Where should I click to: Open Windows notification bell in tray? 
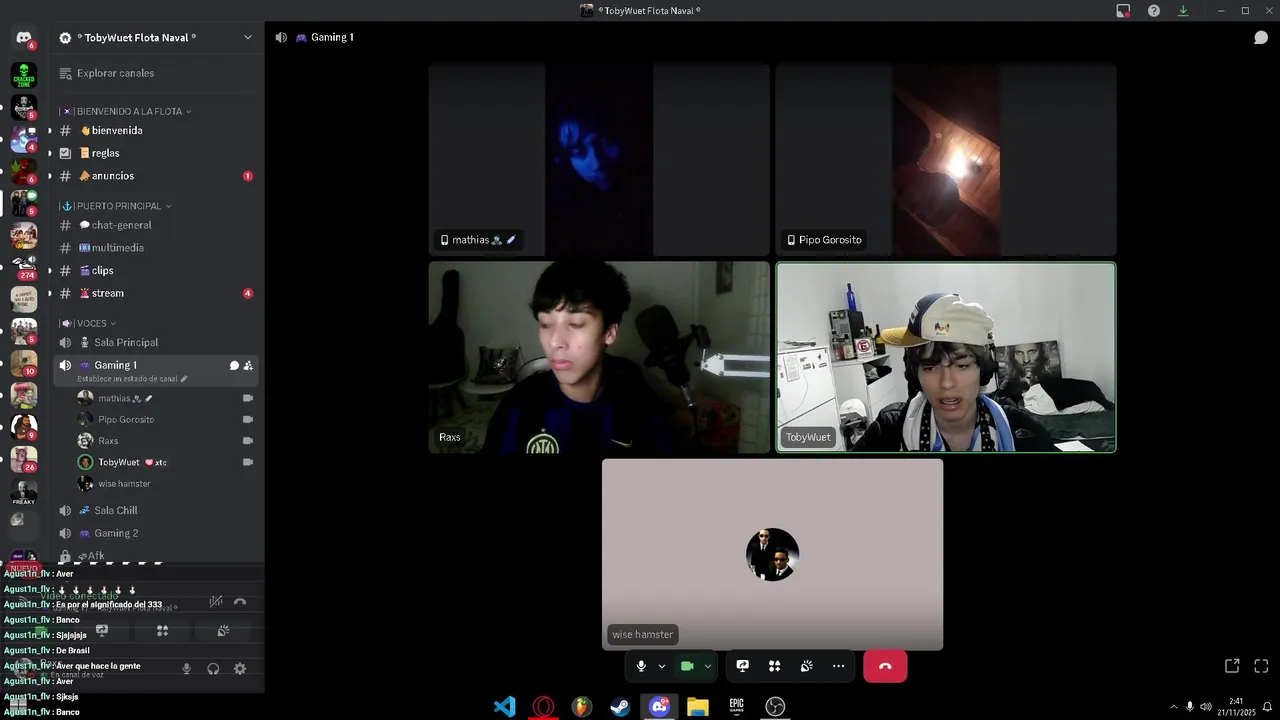(x=1267, y=707)
